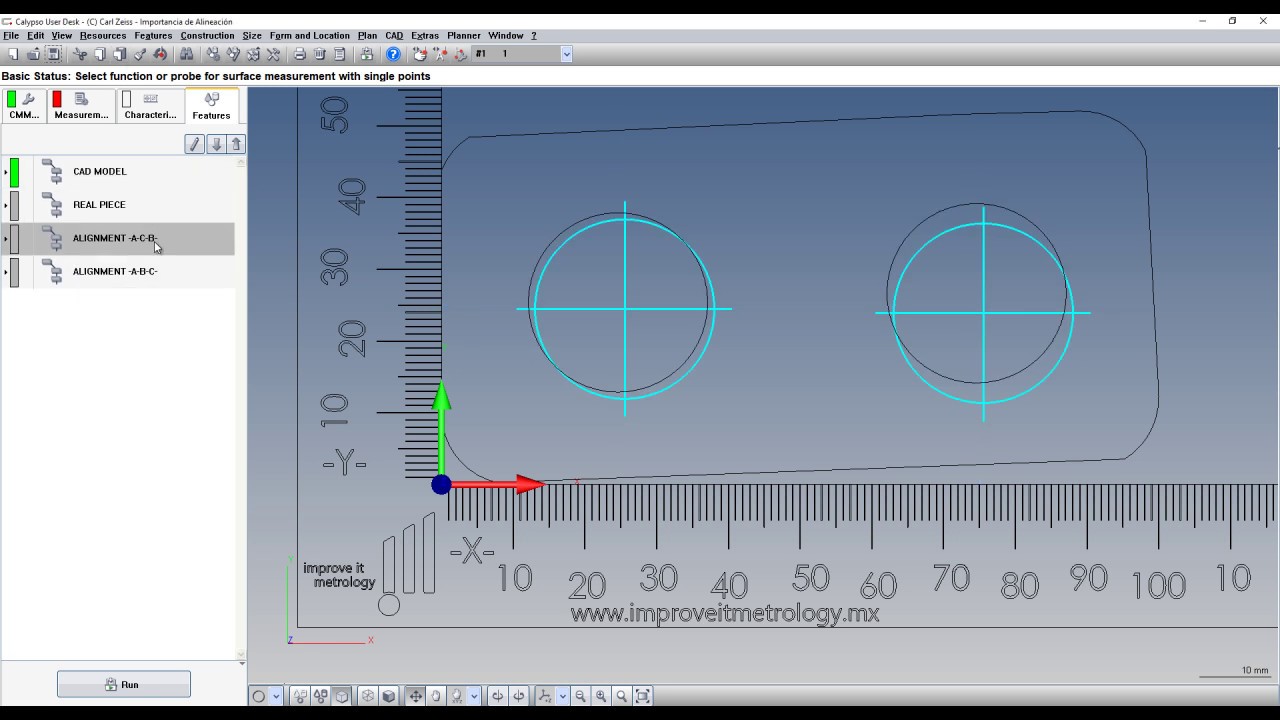The height and width of the screenshot is (720, 1280).
Task: Click the Print icon in top toolbar
Action: pyautogui.click(x=299, y=54)
